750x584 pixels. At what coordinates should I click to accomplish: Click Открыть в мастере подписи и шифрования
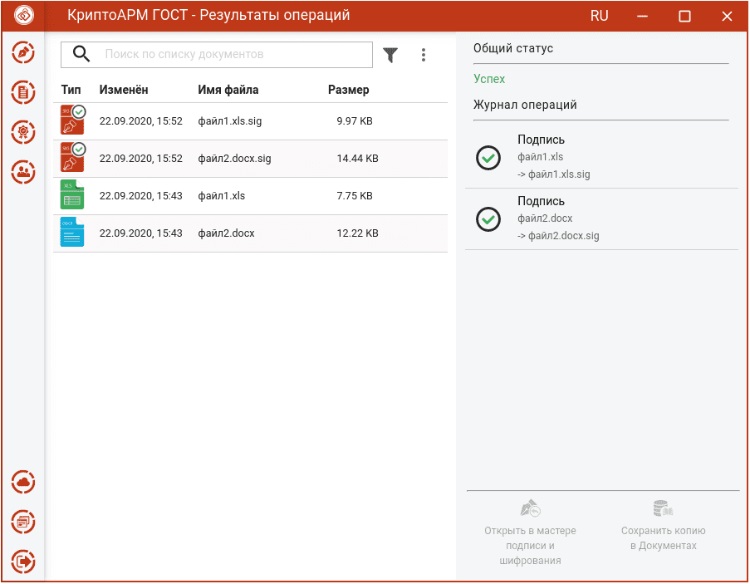coord(530,532)
